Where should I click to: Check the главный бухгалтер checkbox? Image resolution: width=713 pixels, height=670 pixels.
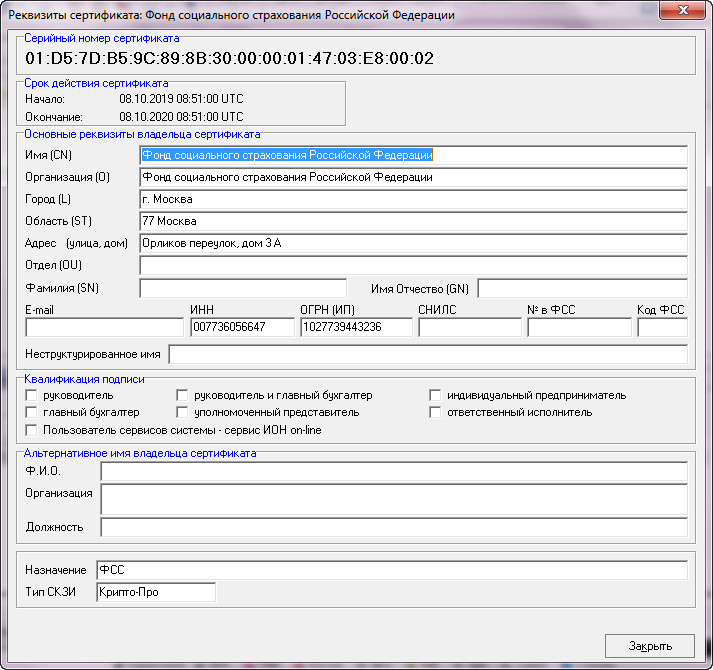pos(31,413)
